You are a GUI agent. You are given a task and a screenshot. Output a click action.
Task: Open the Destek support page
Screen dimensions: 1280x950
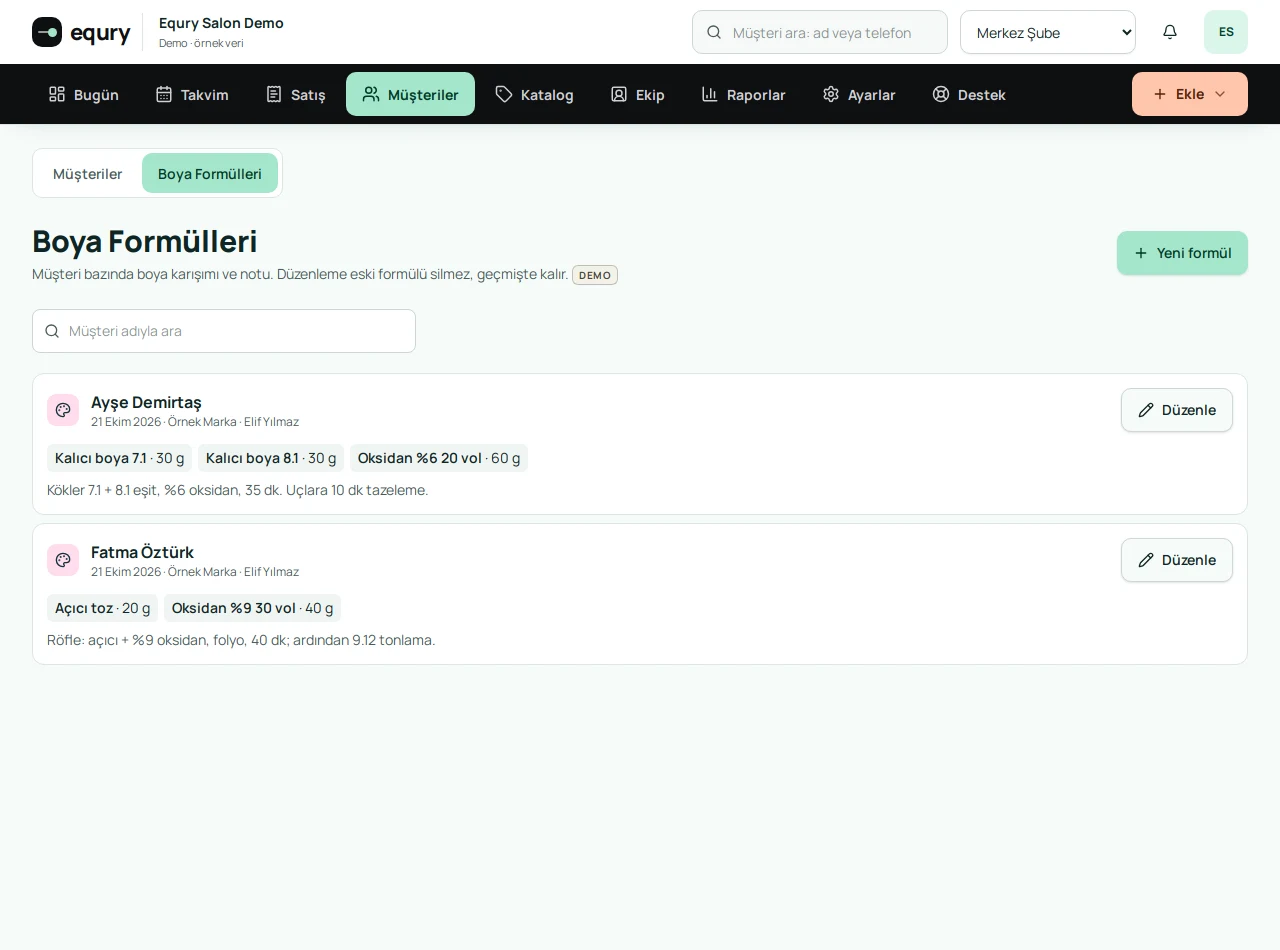[x=969, y=94]
